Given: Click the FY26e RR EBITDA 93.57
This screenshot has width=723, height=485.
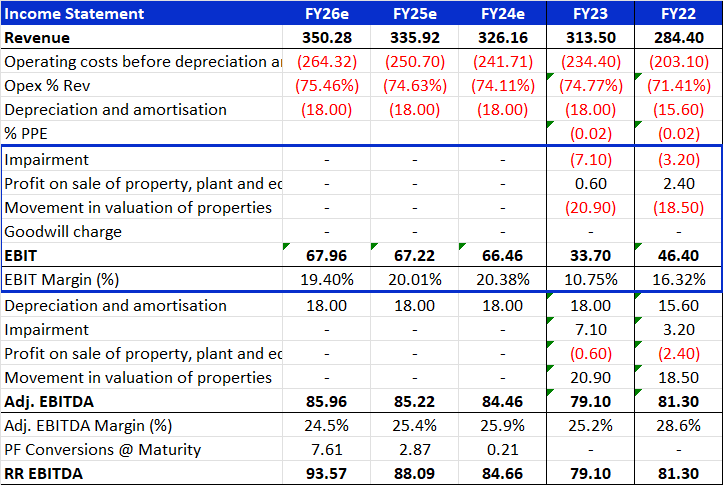Looking at the screenshot, I should [326, 474].
